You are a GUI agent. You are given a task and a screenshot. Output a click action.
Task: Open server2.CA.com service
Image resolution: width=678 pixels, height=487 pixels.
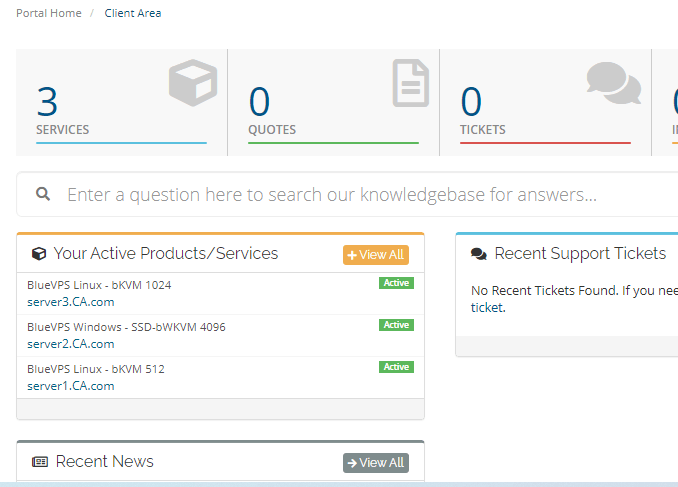pos(71,344)
